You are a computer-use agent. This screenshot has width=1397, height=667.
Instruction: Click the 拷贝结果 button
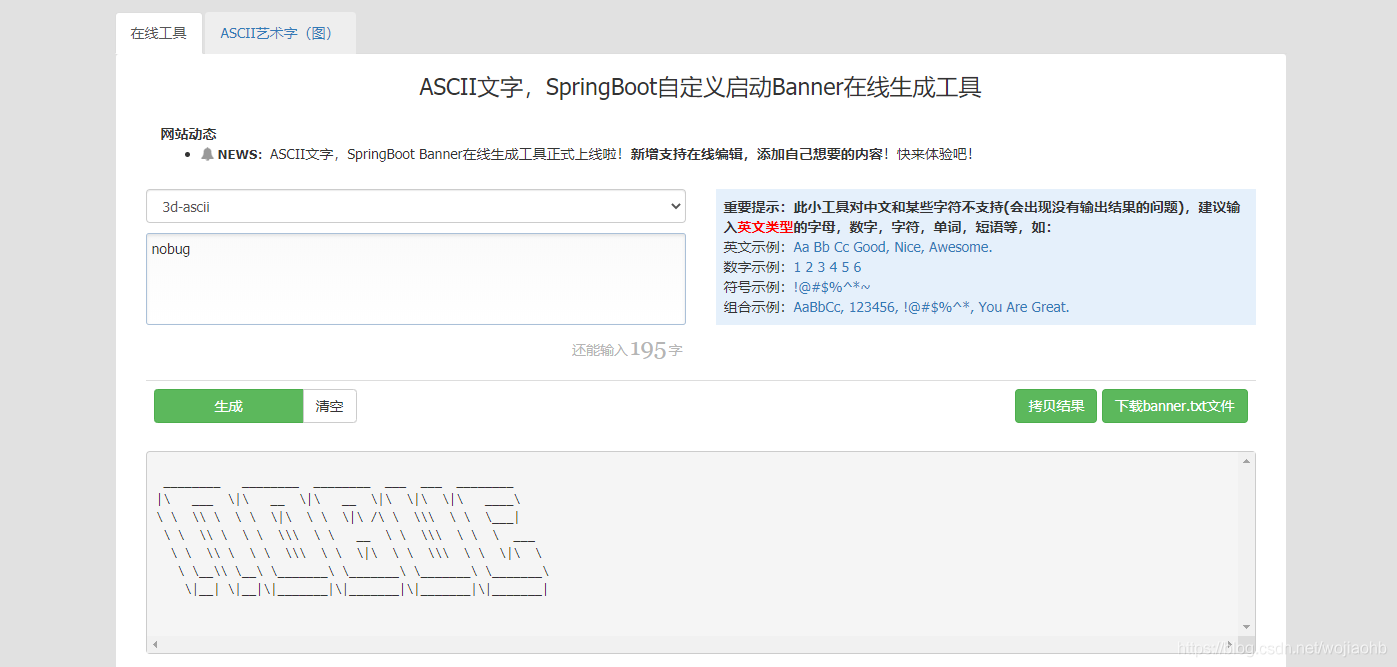(x=1056, y=406)
